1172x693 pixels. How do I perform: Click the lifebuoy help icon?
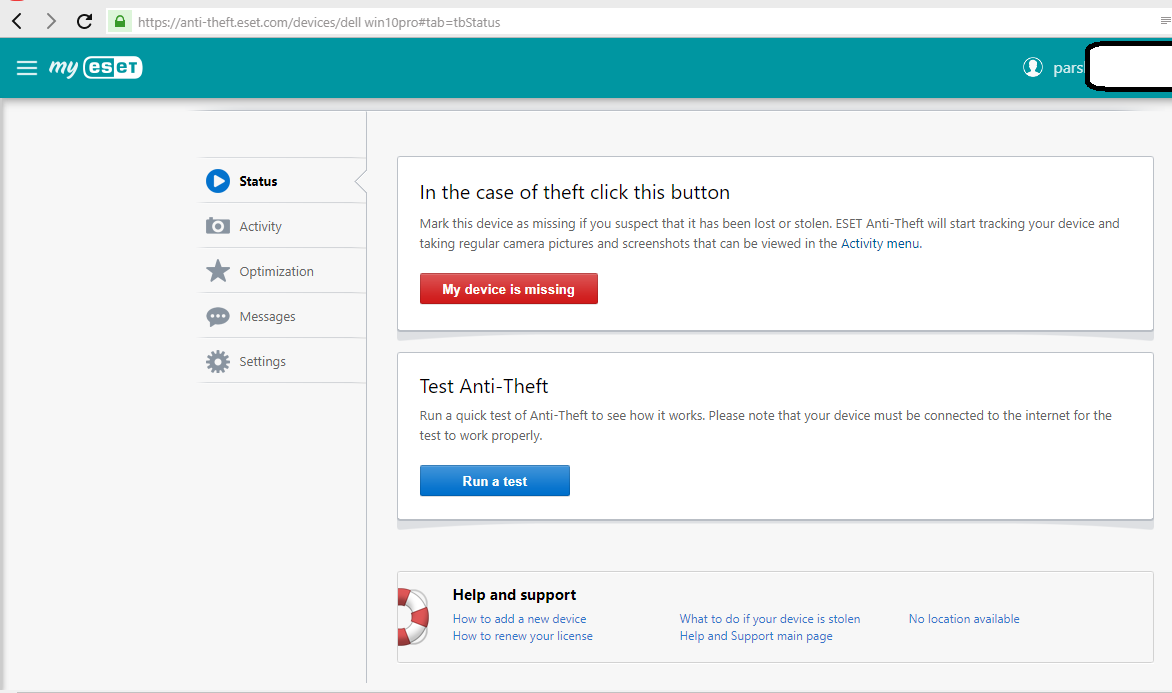[412, 616]
